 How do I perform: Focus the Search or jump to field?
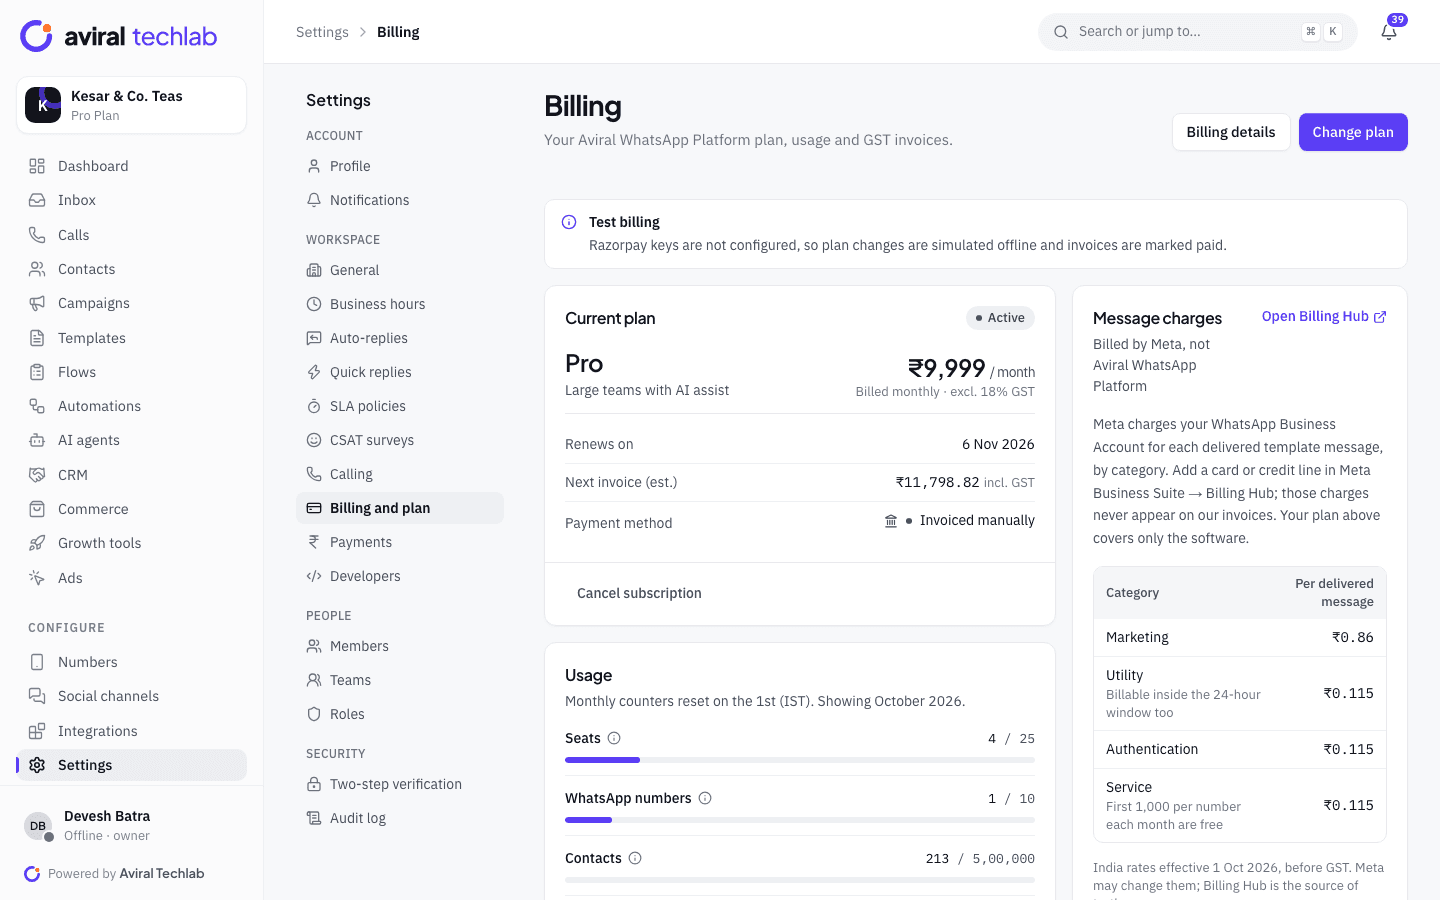pos(1198,32)
